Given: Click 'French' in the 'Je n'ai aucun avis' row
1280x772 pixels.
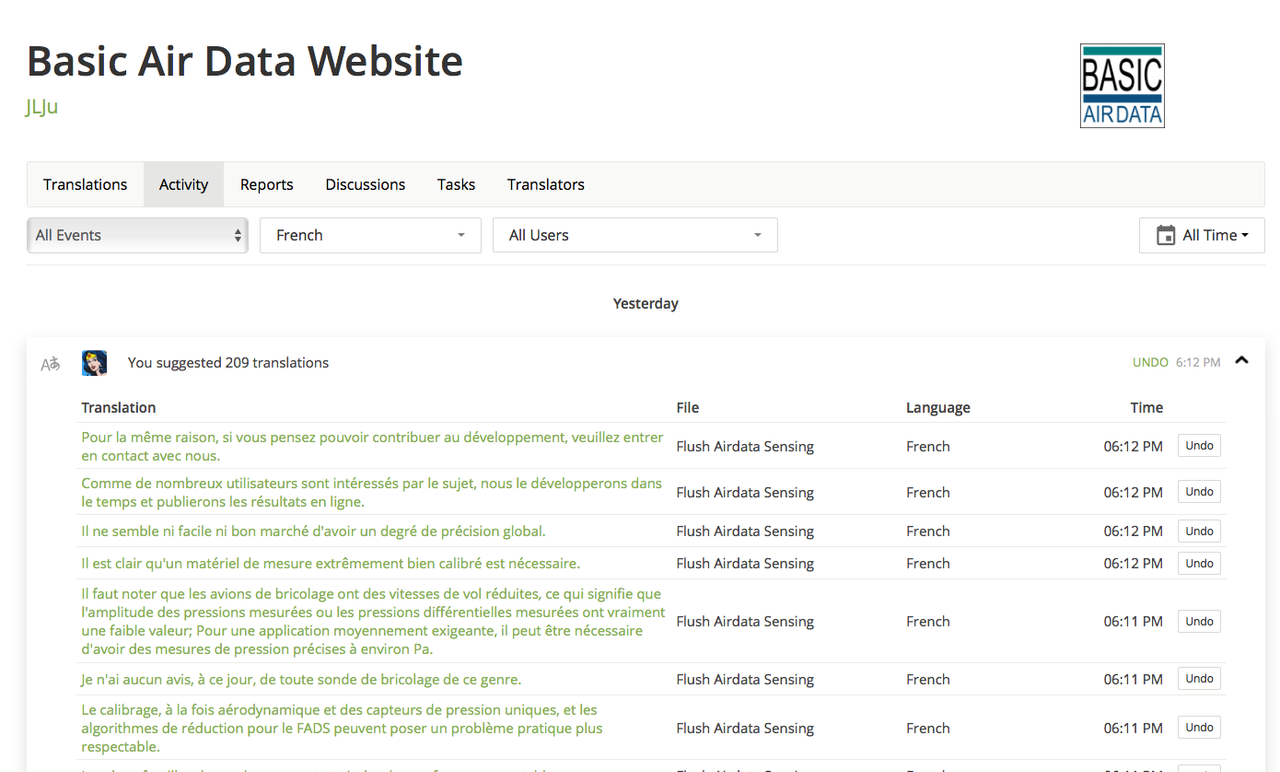Looking at the screenshot, I should point(928,679).
